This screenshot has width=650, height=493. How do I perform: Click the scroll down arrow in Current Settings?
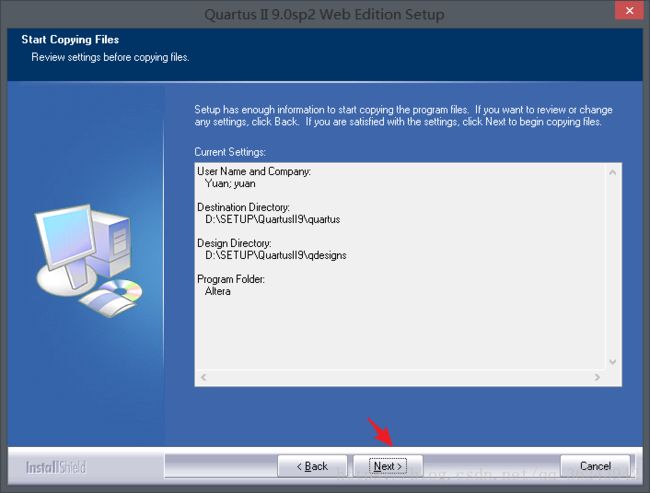click(613, 362)
